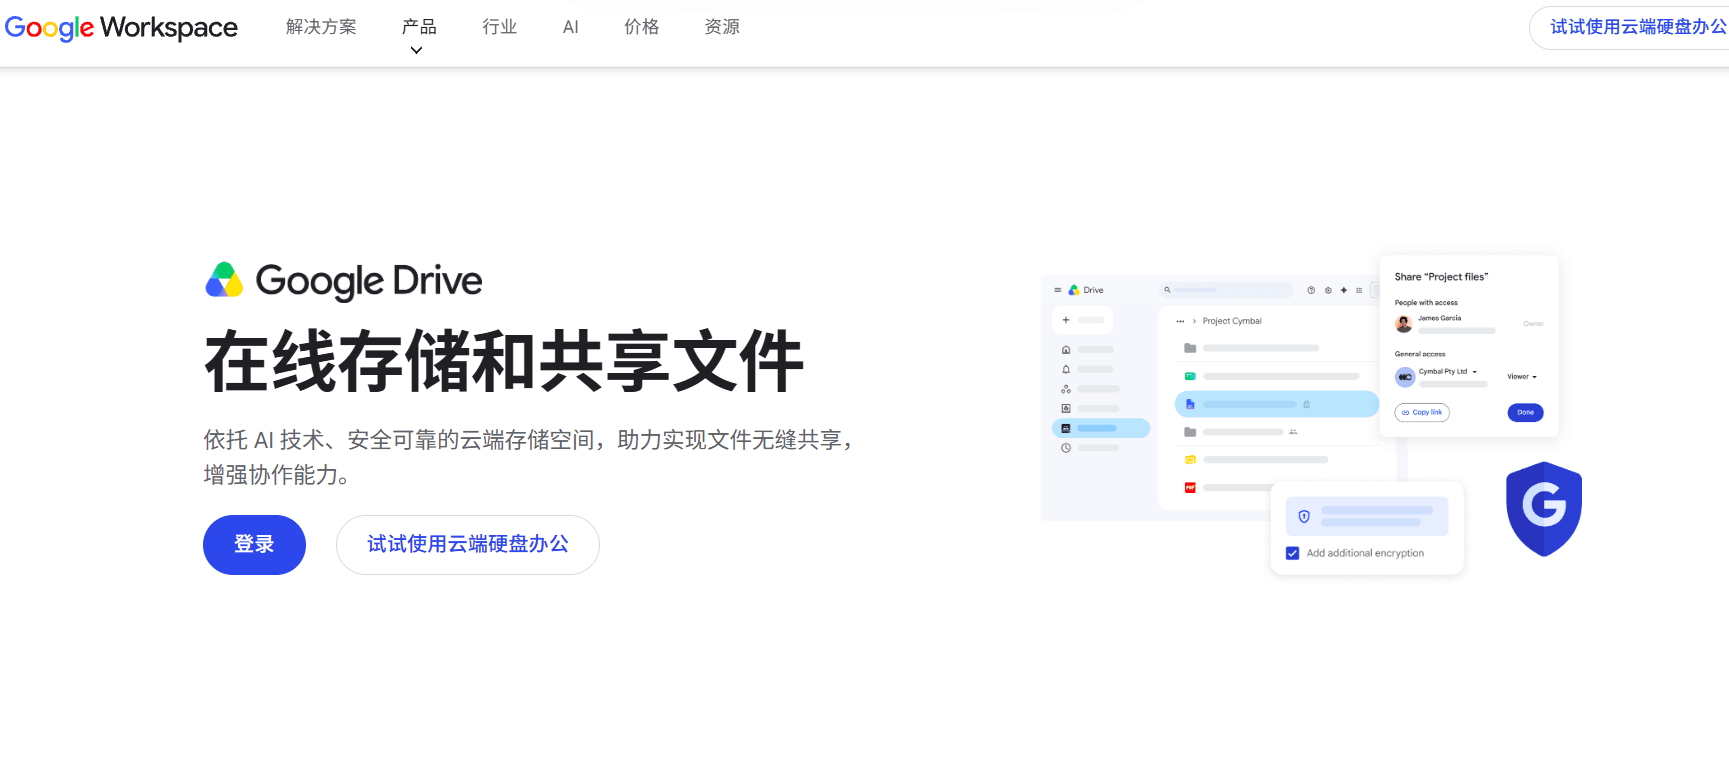Open the 价格 pricing page
Screen dimensions: 1729x780
point(642,27)
